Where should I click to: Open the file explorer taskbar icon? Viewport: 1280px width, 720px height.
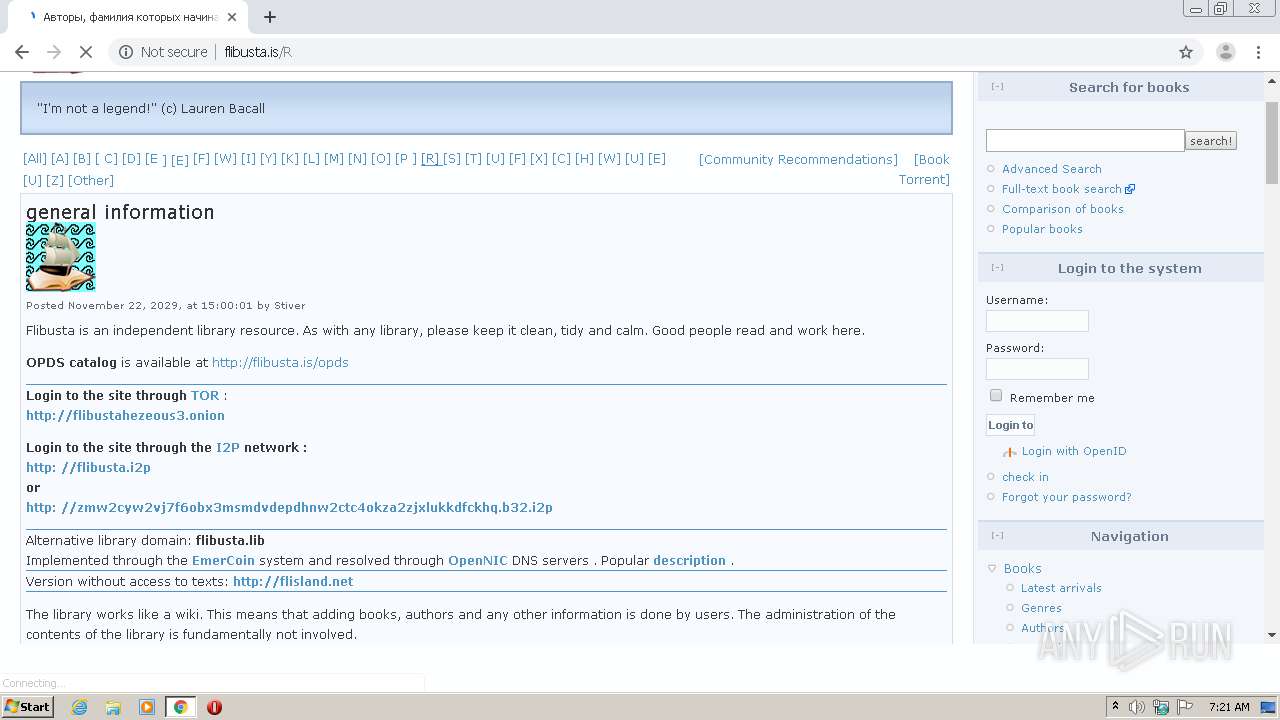point(113,707)
